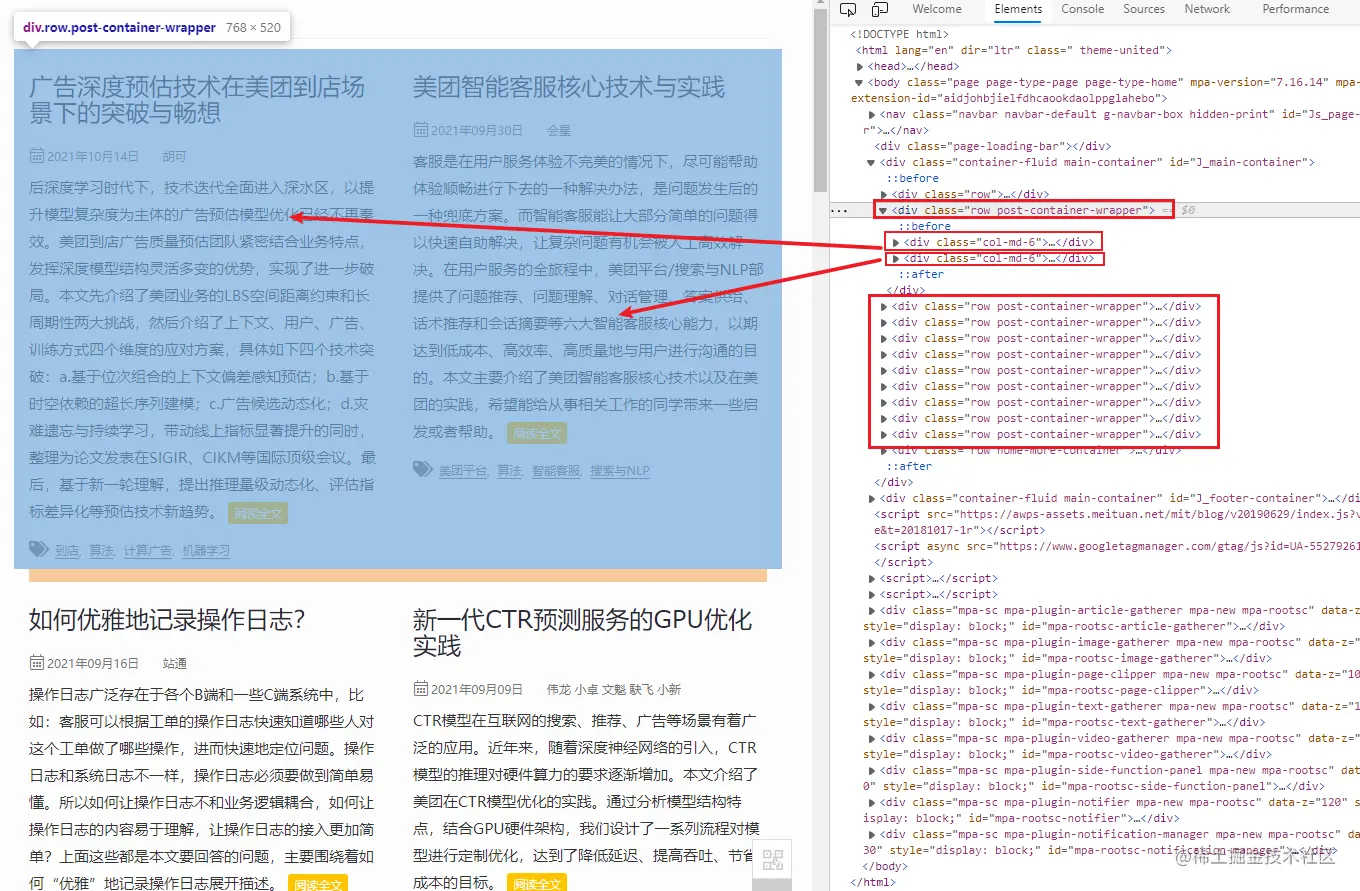Click the calendar icon beside 2021年09月30日
This screenshot has width=1360, height=891.
(x=421, y=130)
